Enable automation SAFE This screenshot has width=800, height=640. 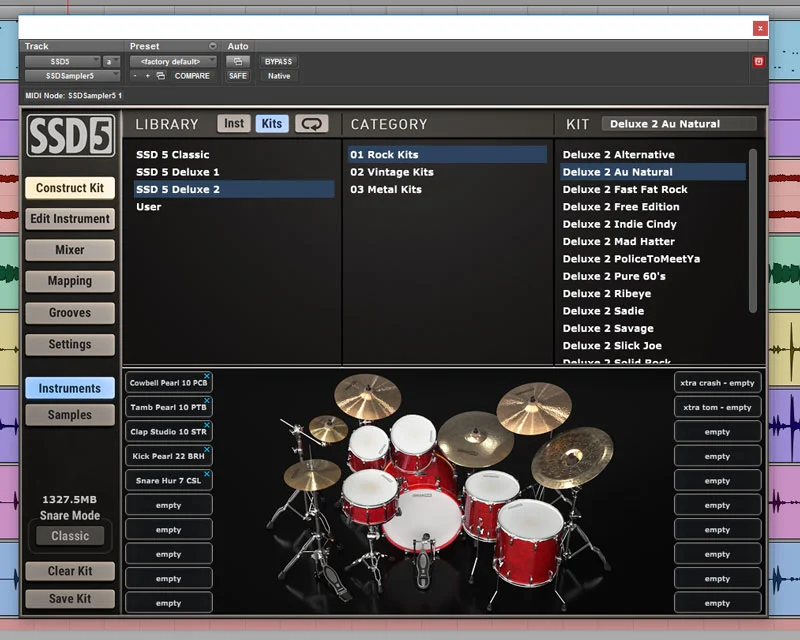[x=238, y=76]
